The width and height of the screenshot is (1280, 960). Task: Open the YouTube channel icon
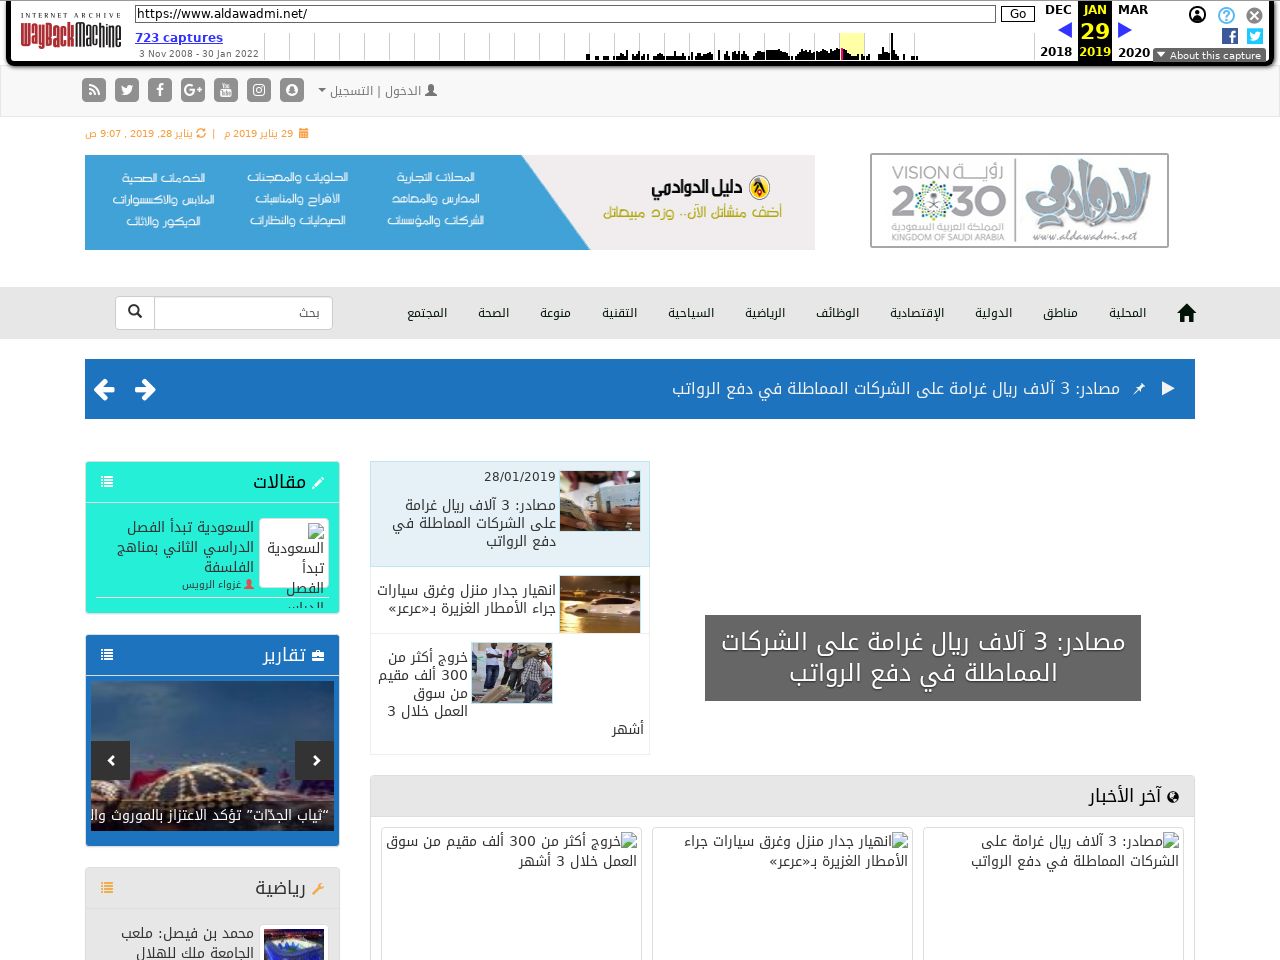tap(226, 90)
